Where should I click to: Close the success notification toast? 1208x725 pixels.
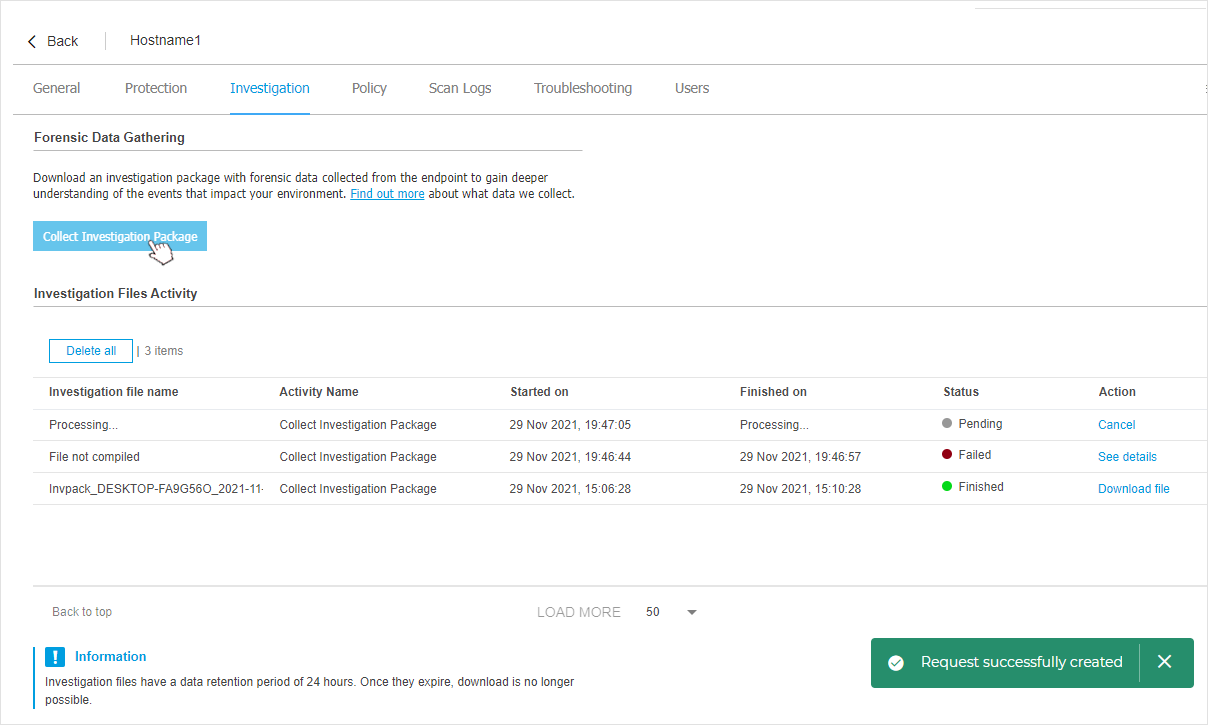pos(1164,662)
